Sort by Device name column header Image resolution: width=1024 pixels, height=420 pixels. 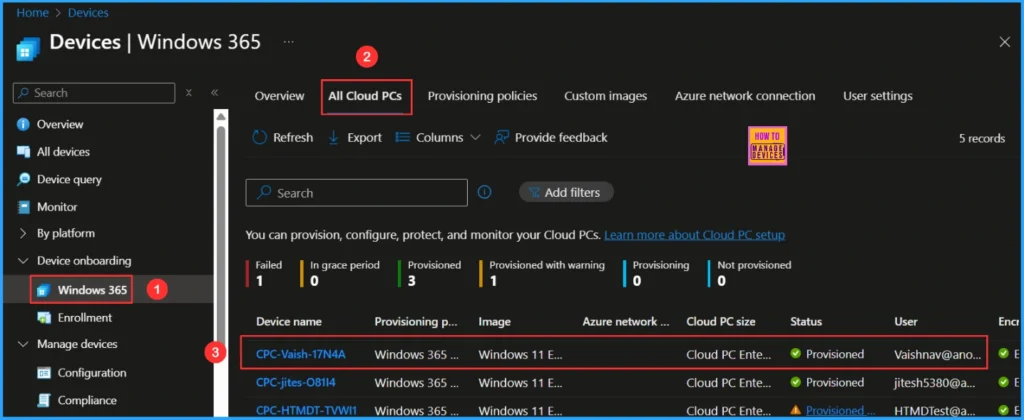point(289,321)
